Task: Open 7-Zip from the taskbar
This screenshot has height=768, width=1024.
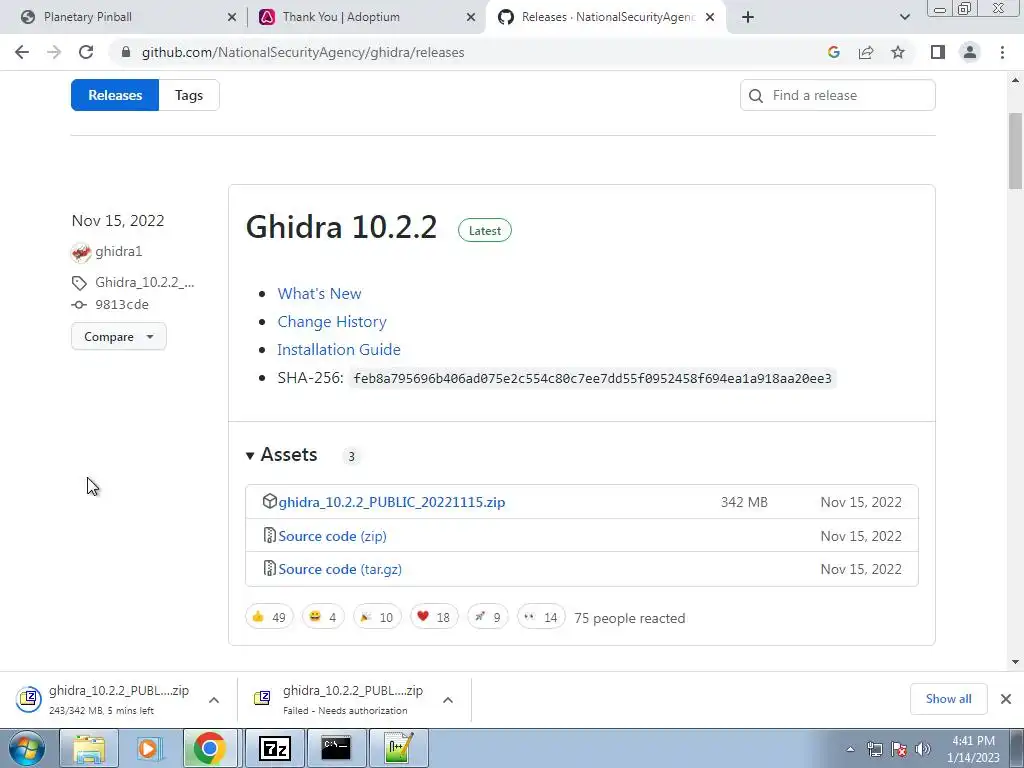Action: (275, 748)
